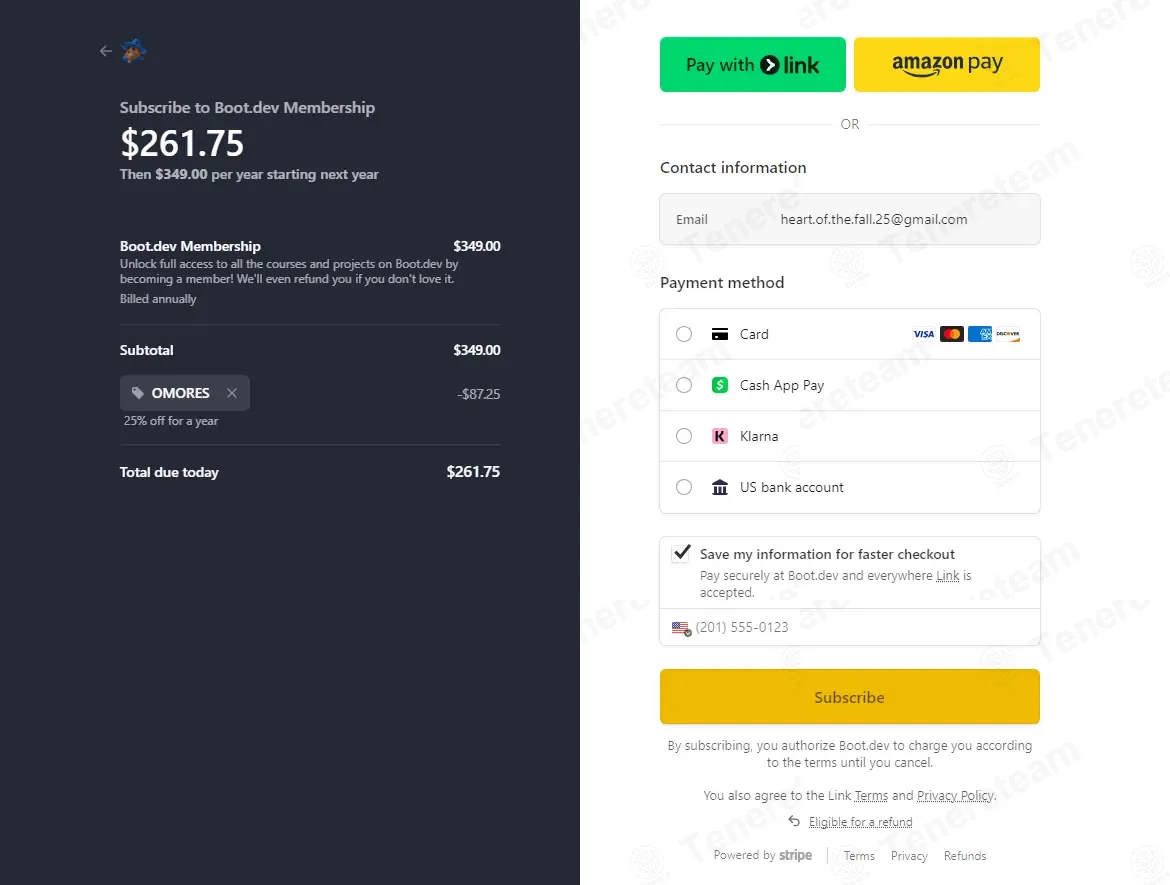Click the yellow Subscribe button
Image resolution: width=1170 pixels, height=885 pixels.
pos(849,697)
